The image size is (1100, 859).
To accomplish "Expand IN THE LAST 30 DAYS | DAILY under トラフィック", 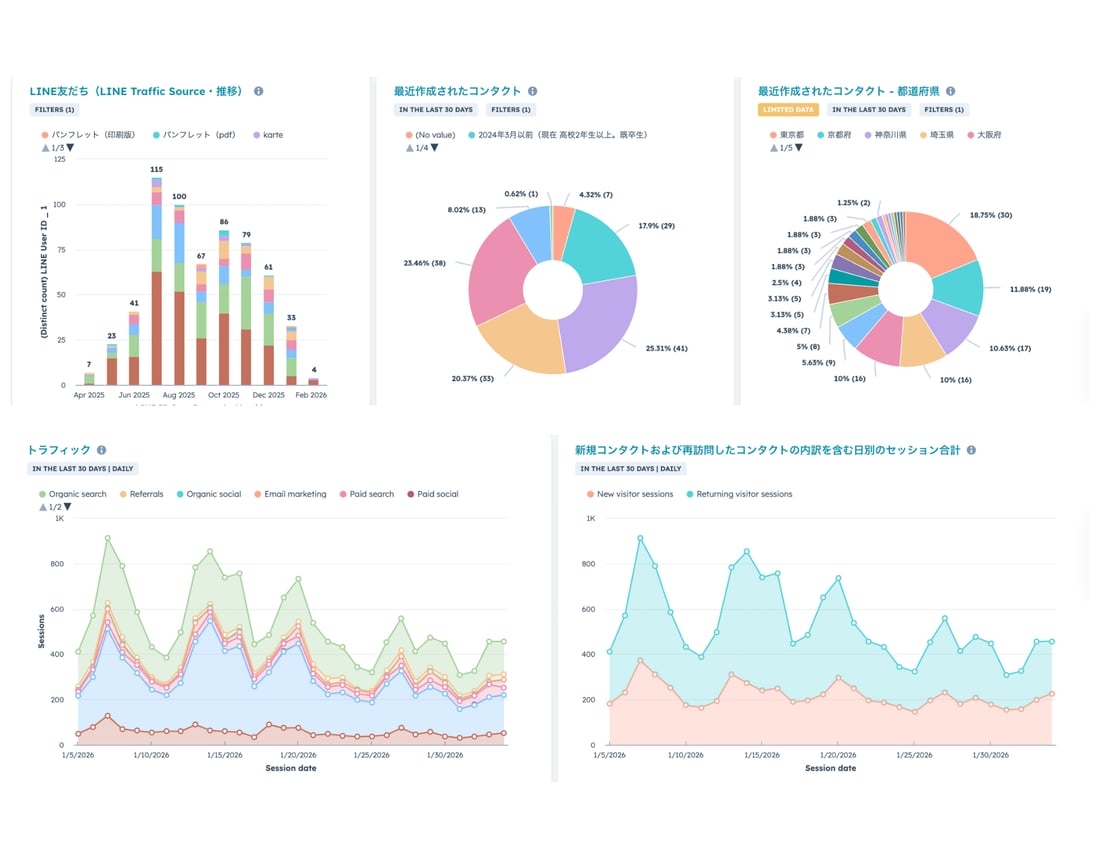I will [83, 469].
